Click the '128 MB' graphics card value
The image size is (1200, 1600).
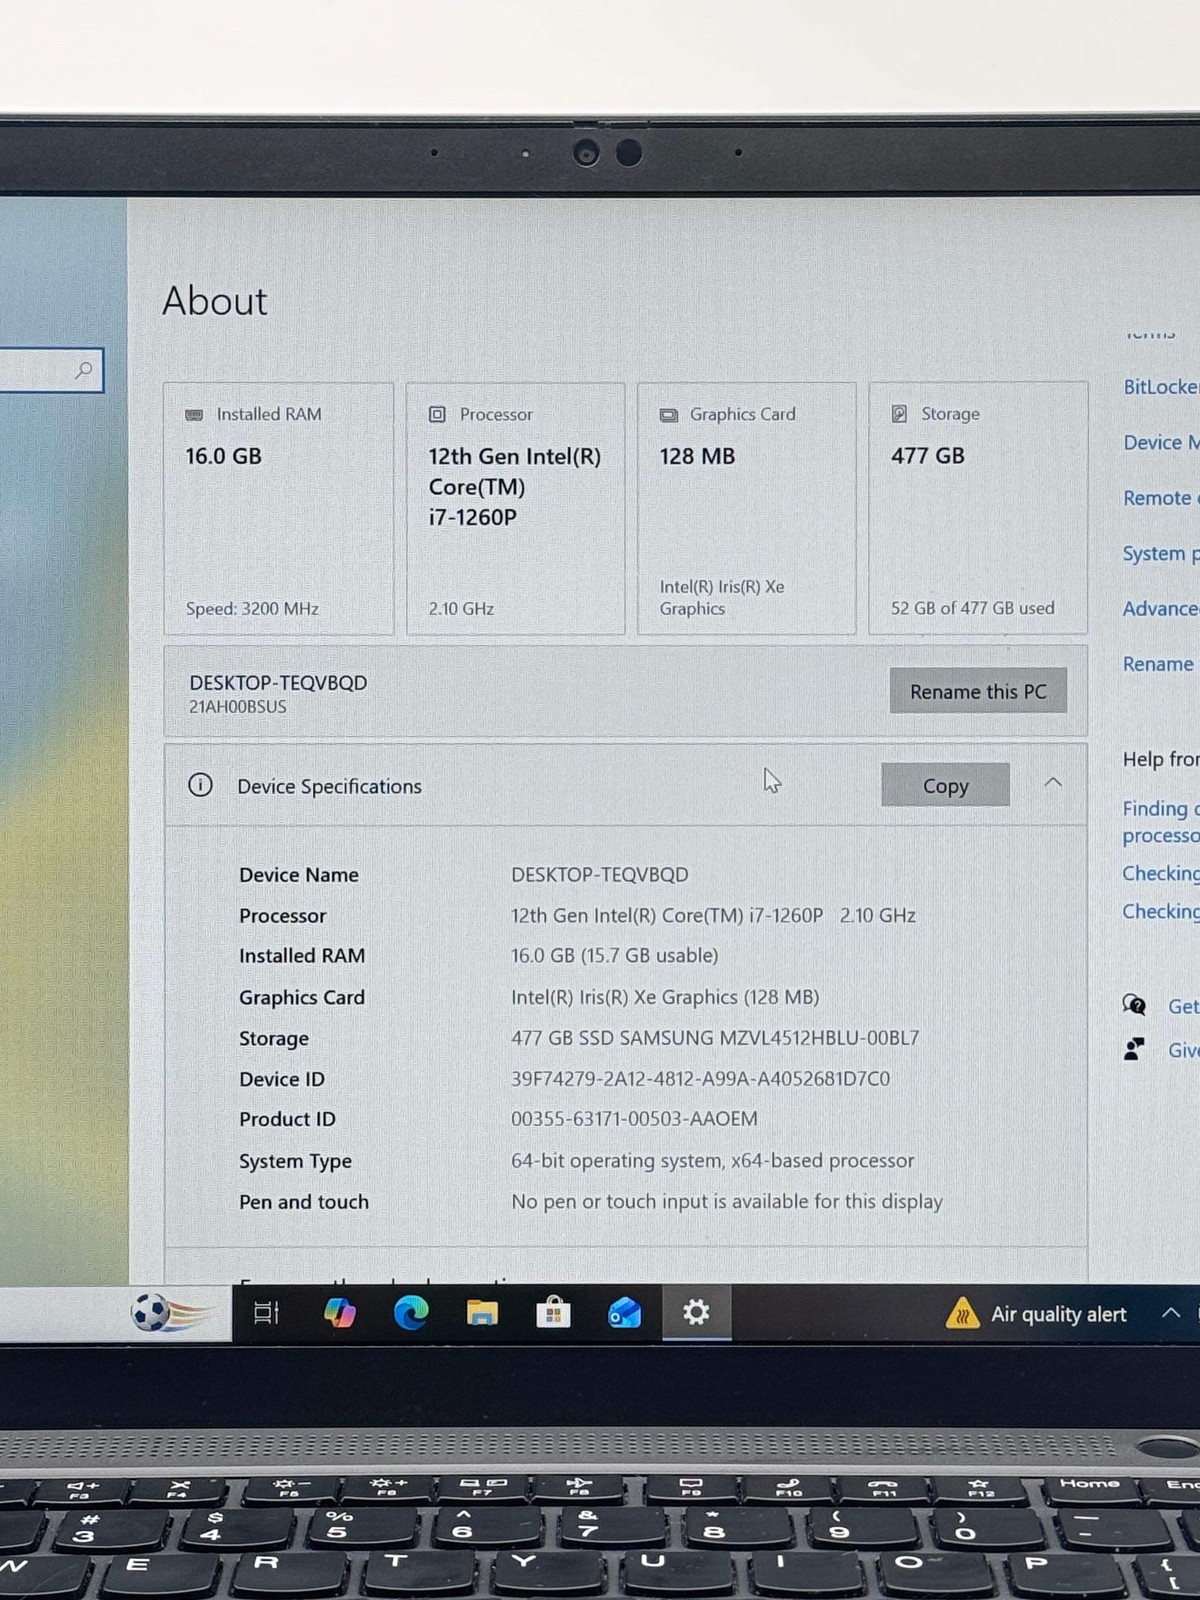[x=697, y=456]
